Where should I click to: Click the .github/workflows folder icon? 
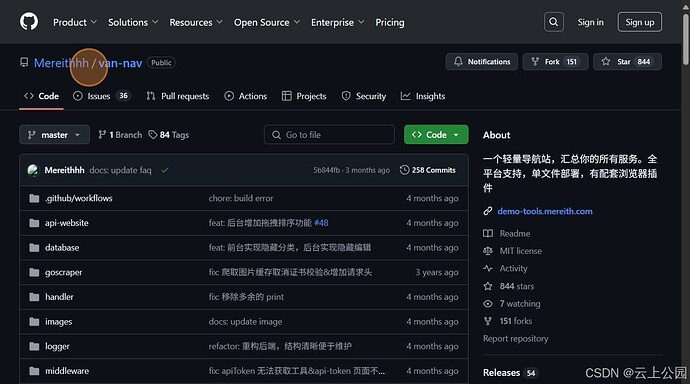tap(34, 198)
